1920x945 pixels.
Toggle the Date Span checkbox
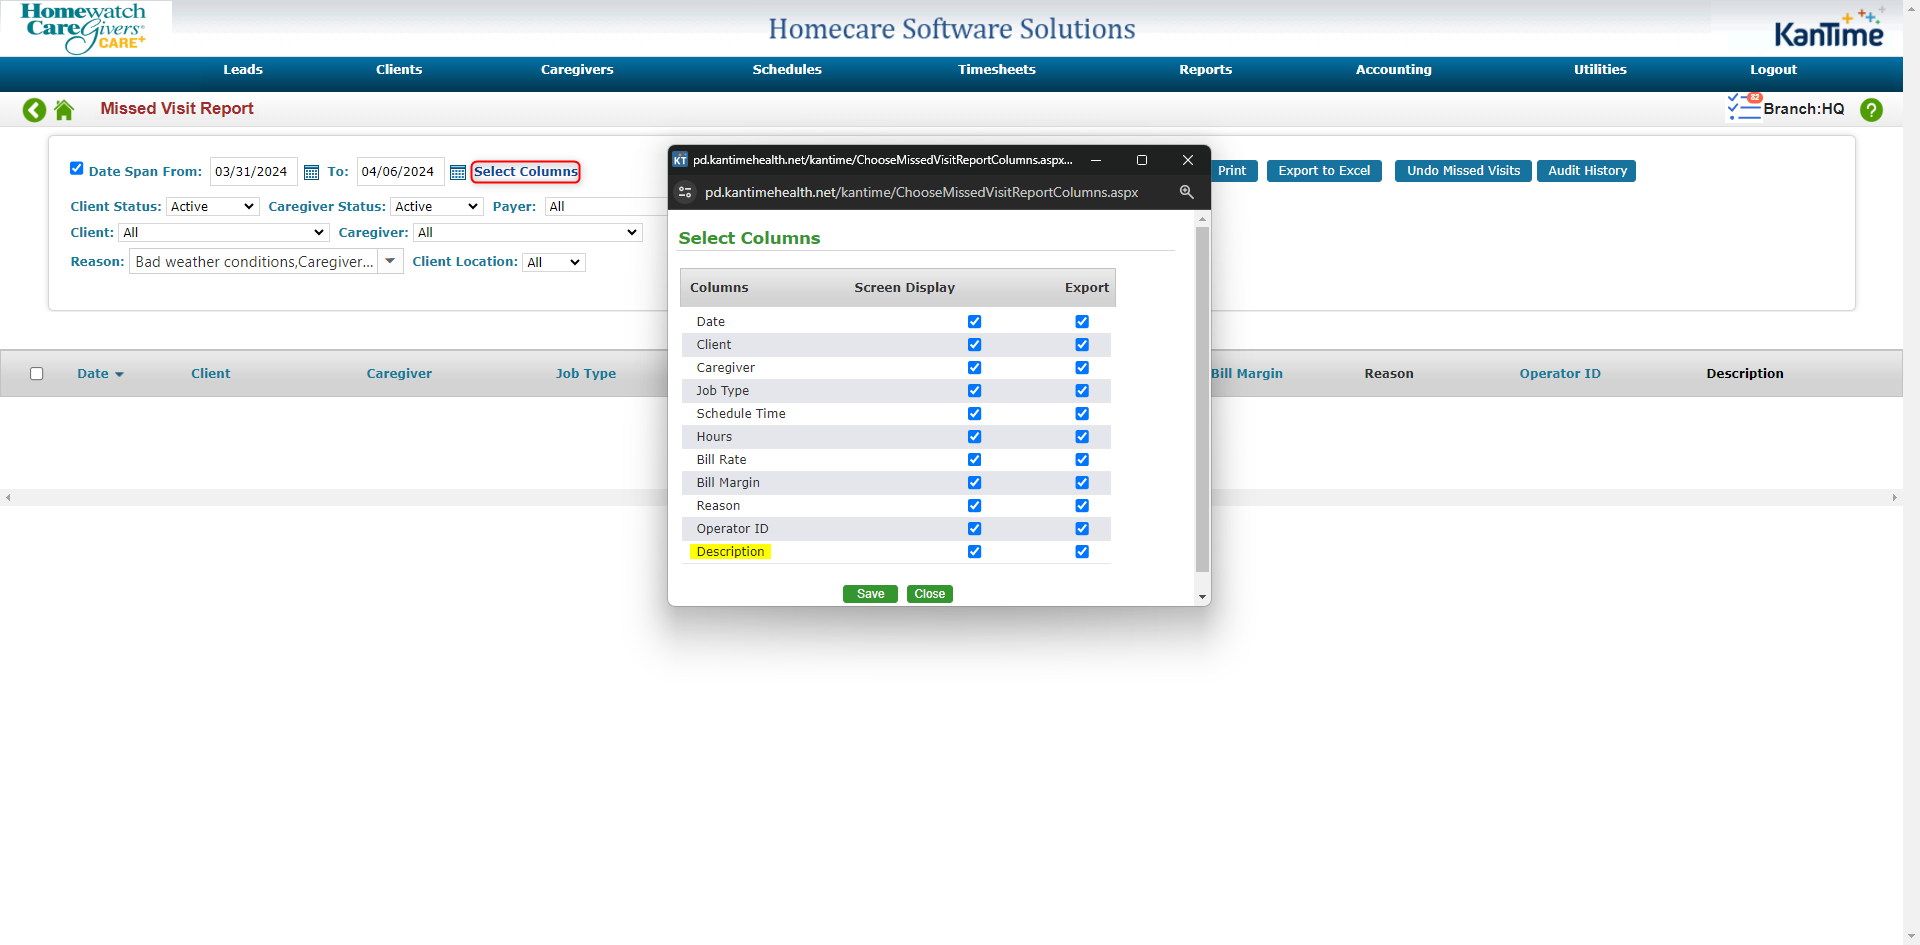click(x=77, y=168)
